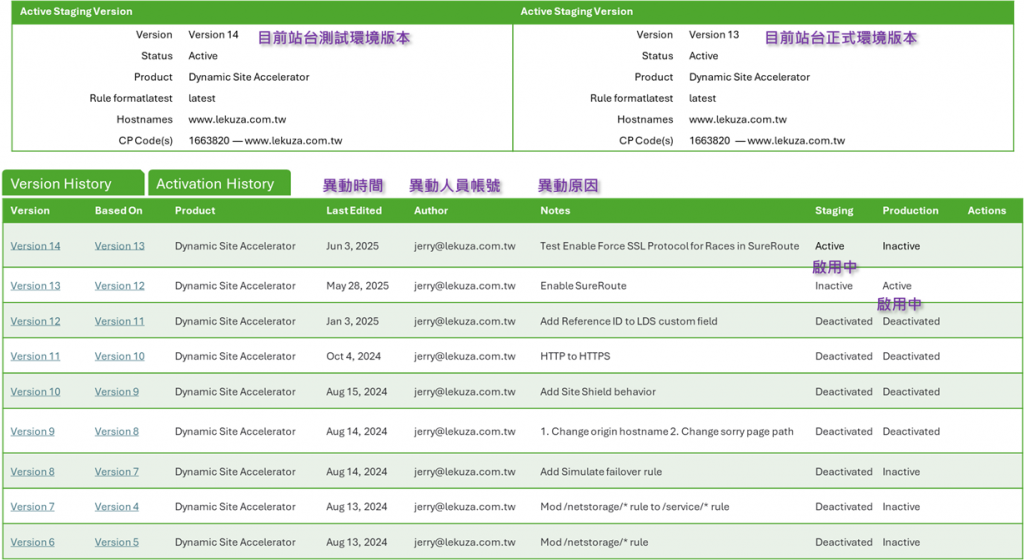Select the Author column header
The image size is (1024, 560).
pos(431,211)
